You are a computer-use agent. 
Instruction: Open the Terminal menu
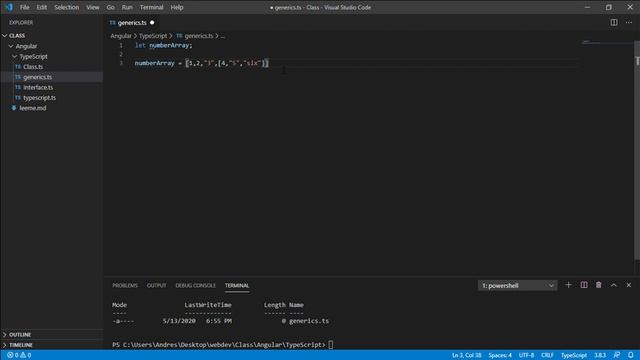click(151, 7)
